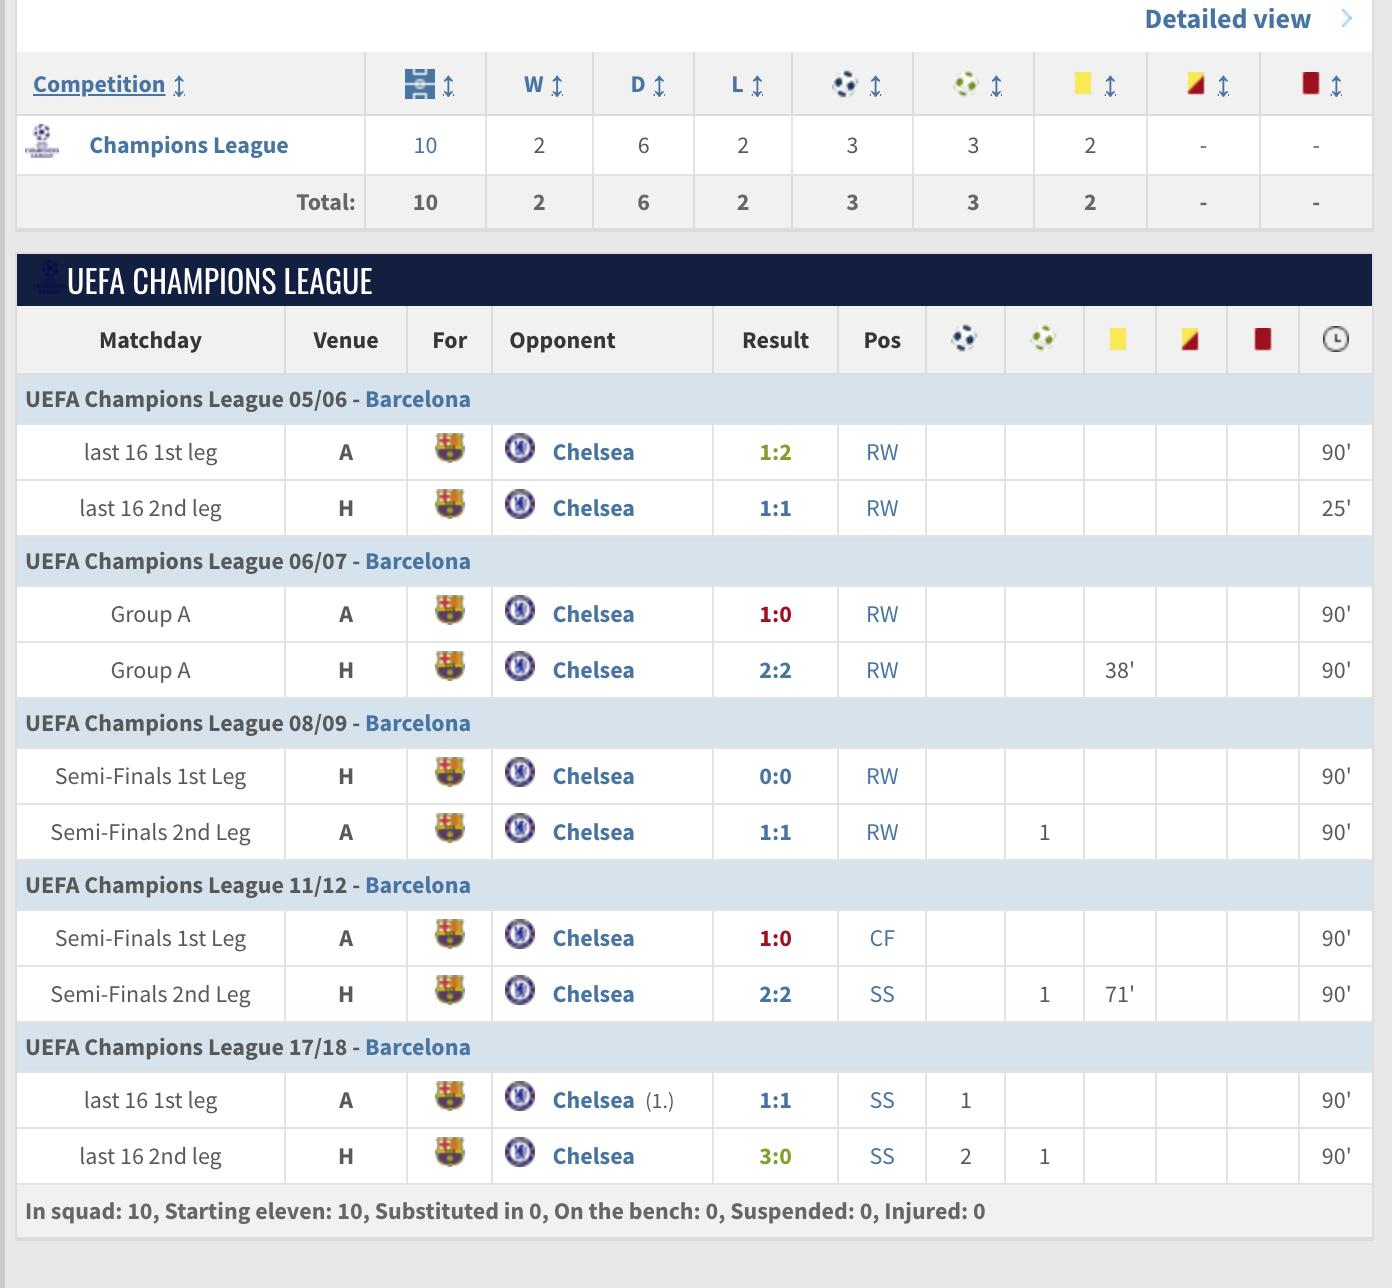The height and width of the screenshot is (1288, 1392).
Task: Click the Champions League trophy logo
Action: (x=42, y=142)
